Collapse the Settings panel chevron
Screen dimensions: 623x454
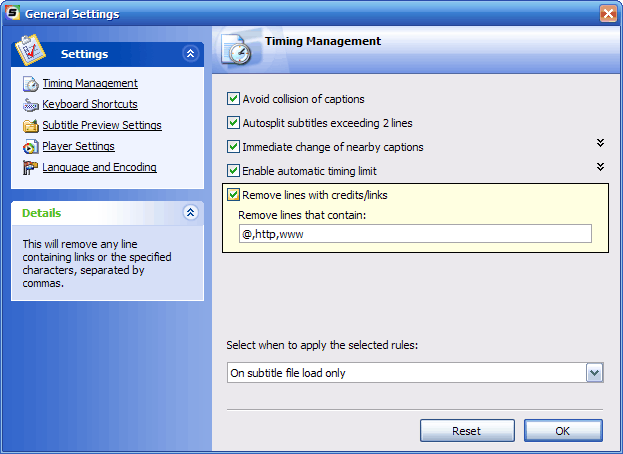[x=190, y=53]
